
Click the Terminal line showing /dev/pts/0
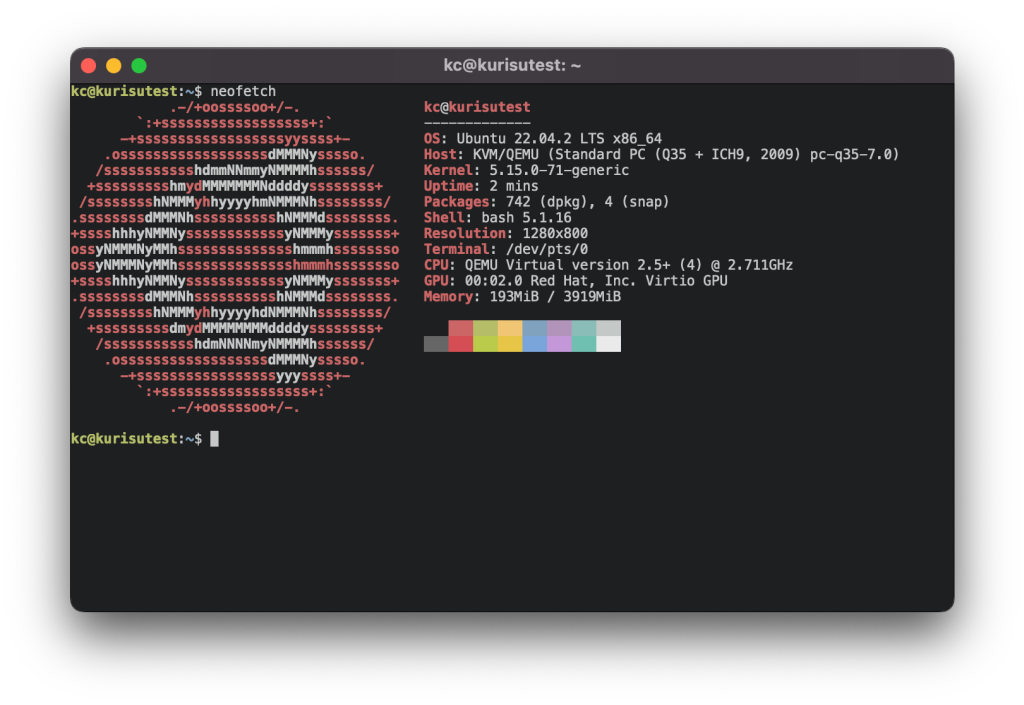tap(505, 249)
